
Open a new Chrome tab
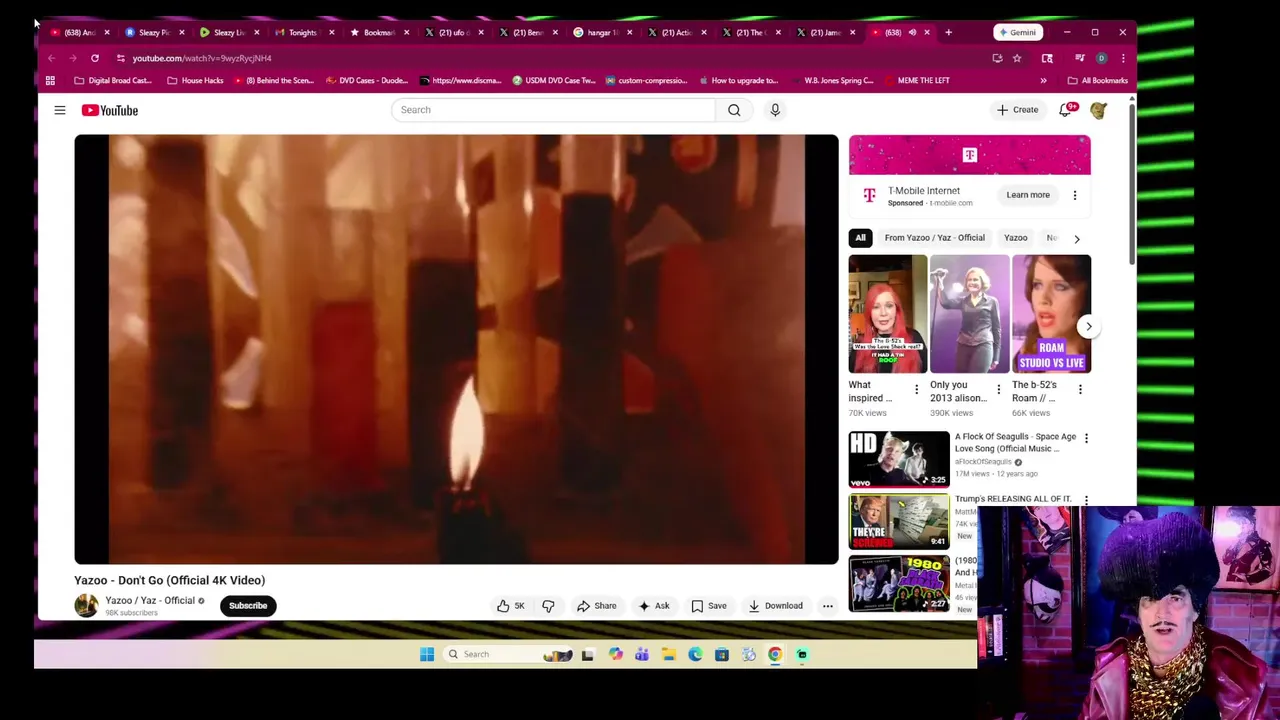pos(949,32)
